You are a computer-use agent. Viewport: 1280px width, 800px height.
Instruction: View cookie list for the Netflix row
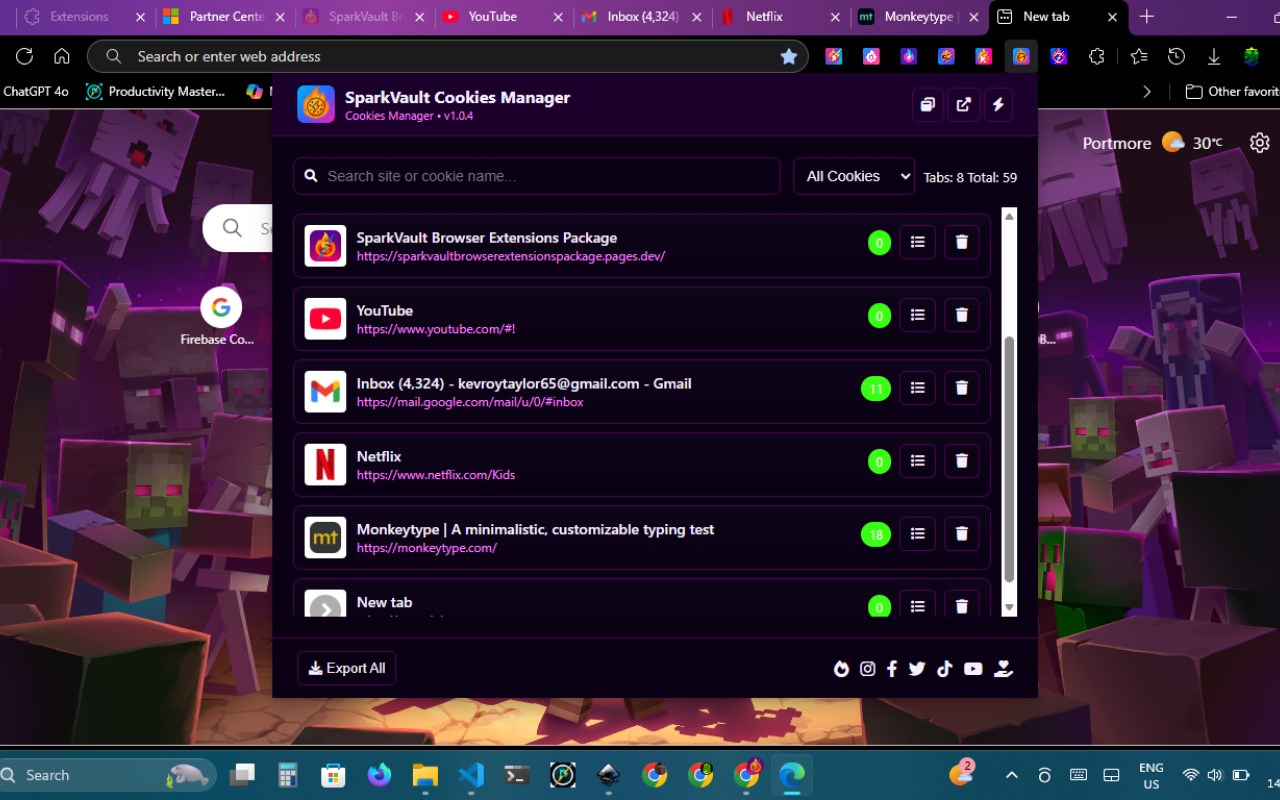(918, 461)
